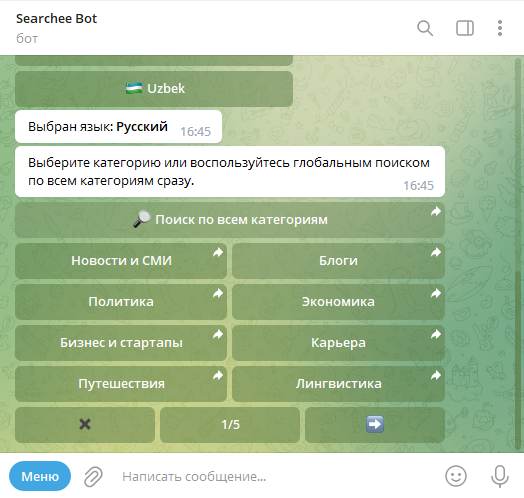This screenshot has height=498, width=524.
Task: Pick the Карьера category
Action: tap(338, 343)
